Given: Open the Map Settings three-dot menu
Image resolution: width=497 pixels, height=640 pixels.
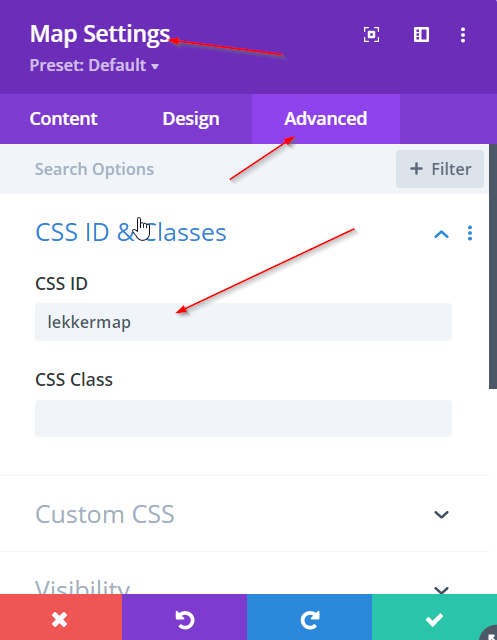Looking at the screenshot, I should pyautogui.click(x=463, y=35).
